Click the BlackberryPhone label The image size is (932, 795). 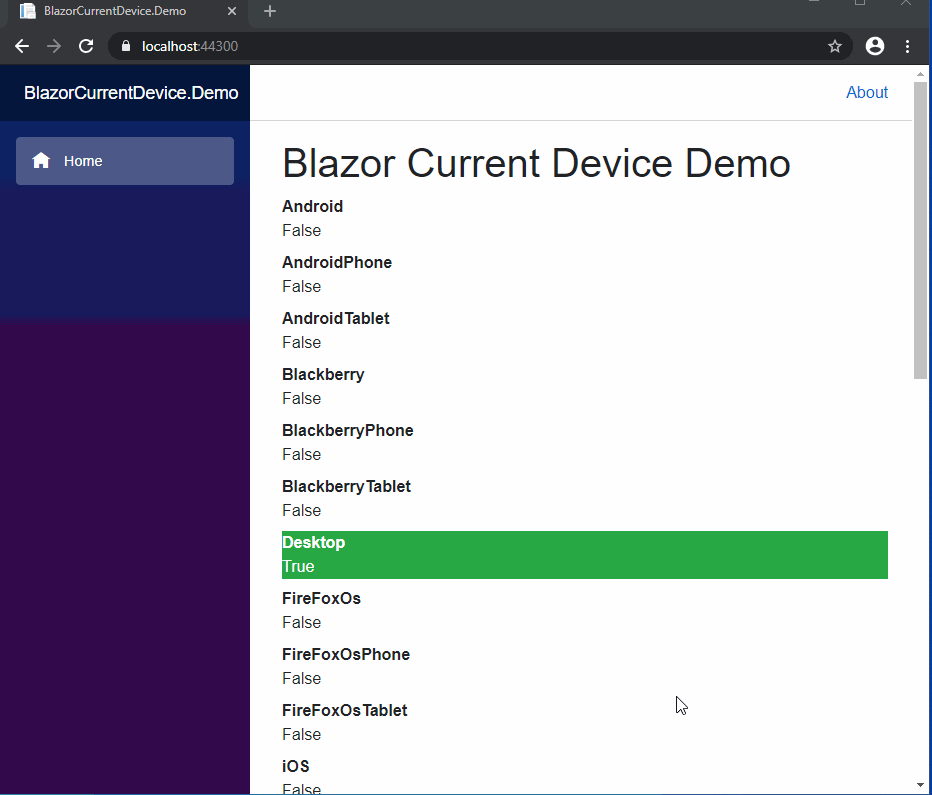pos(348,431)
